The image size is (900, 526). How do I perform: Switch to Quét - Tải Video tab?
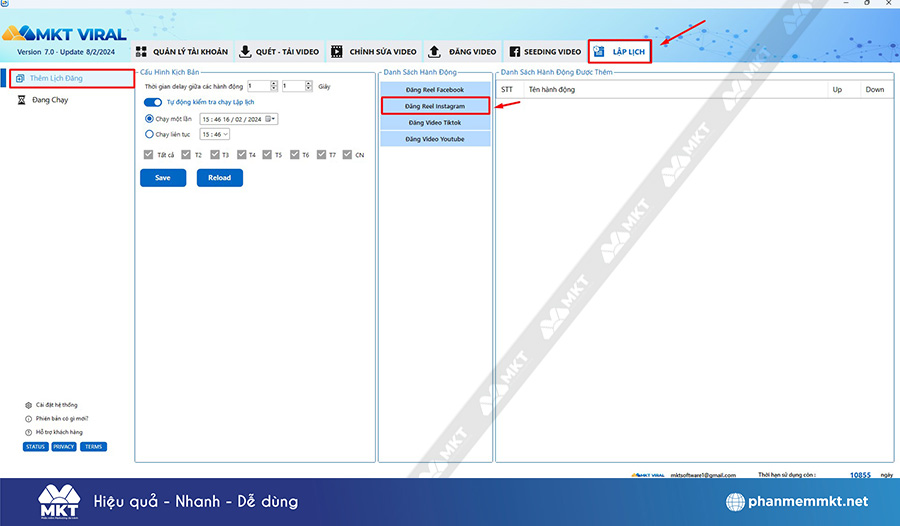click(279, 52)
